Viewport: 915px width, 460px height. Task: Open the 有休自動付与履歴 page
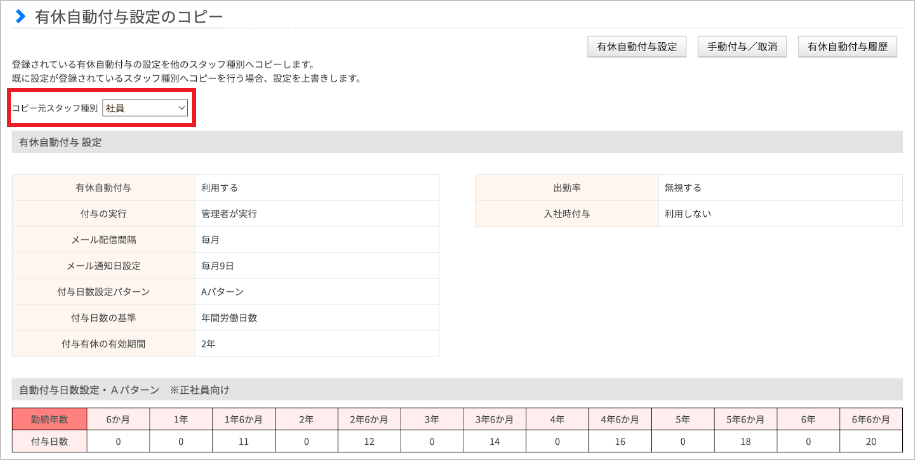click(x=847, y=47)
